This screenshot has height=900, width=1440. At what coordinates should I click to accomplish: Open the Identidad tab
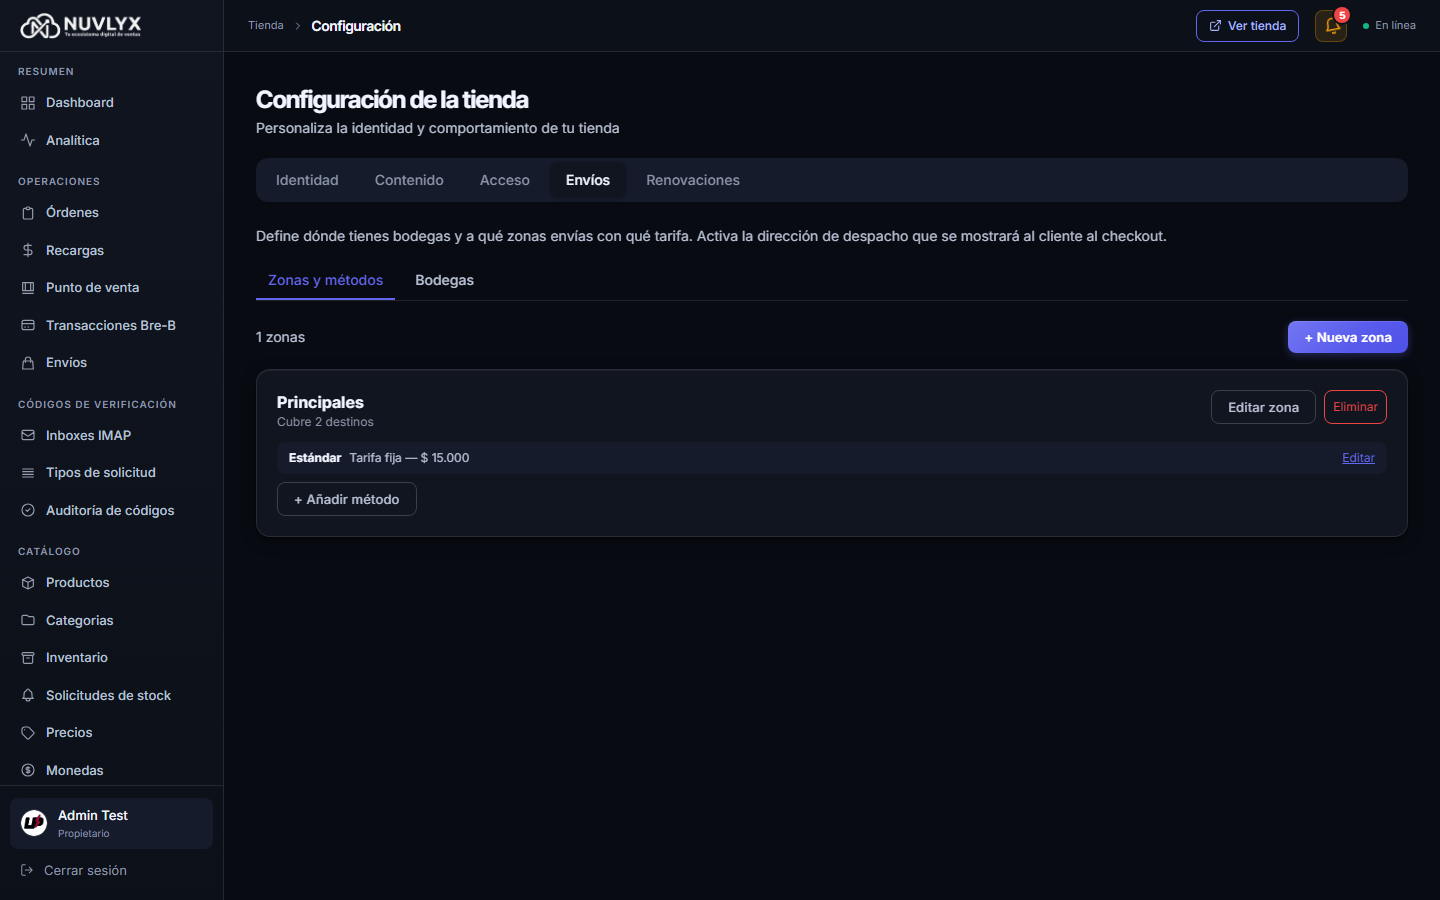[x=307, y=180]
